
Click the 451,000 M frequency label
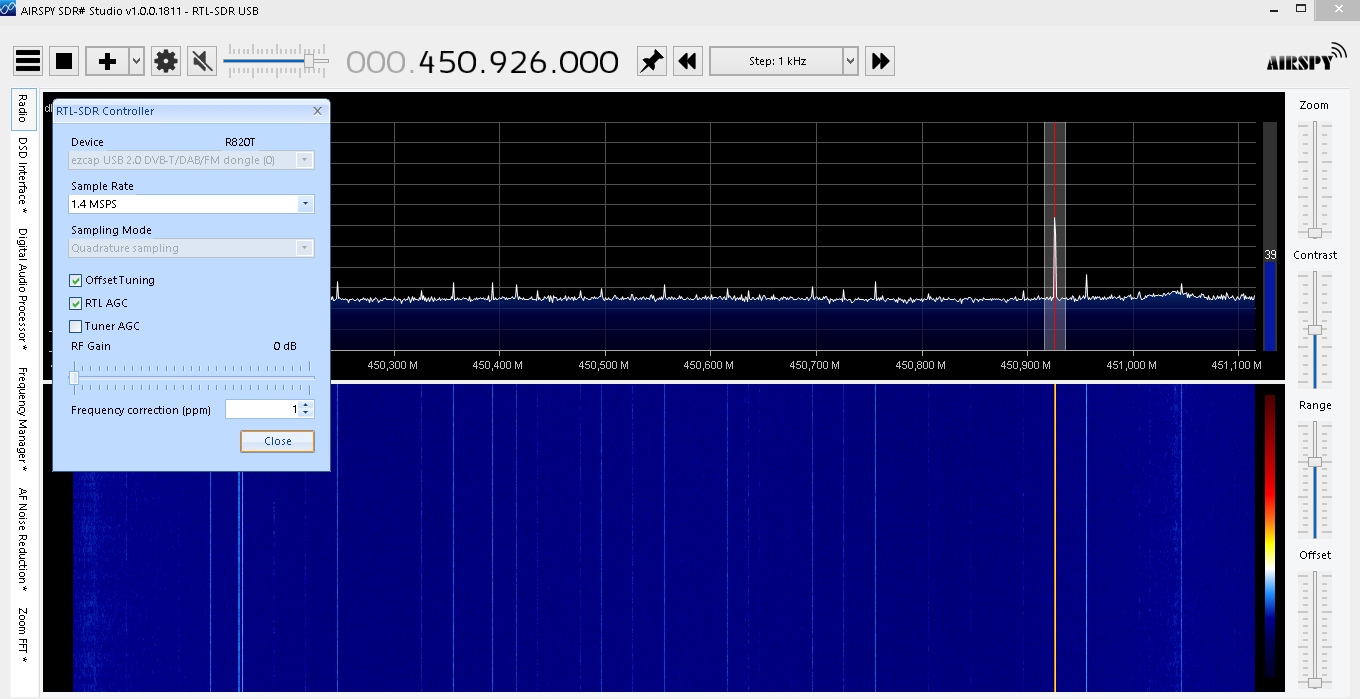click(x=1132, y=365)
